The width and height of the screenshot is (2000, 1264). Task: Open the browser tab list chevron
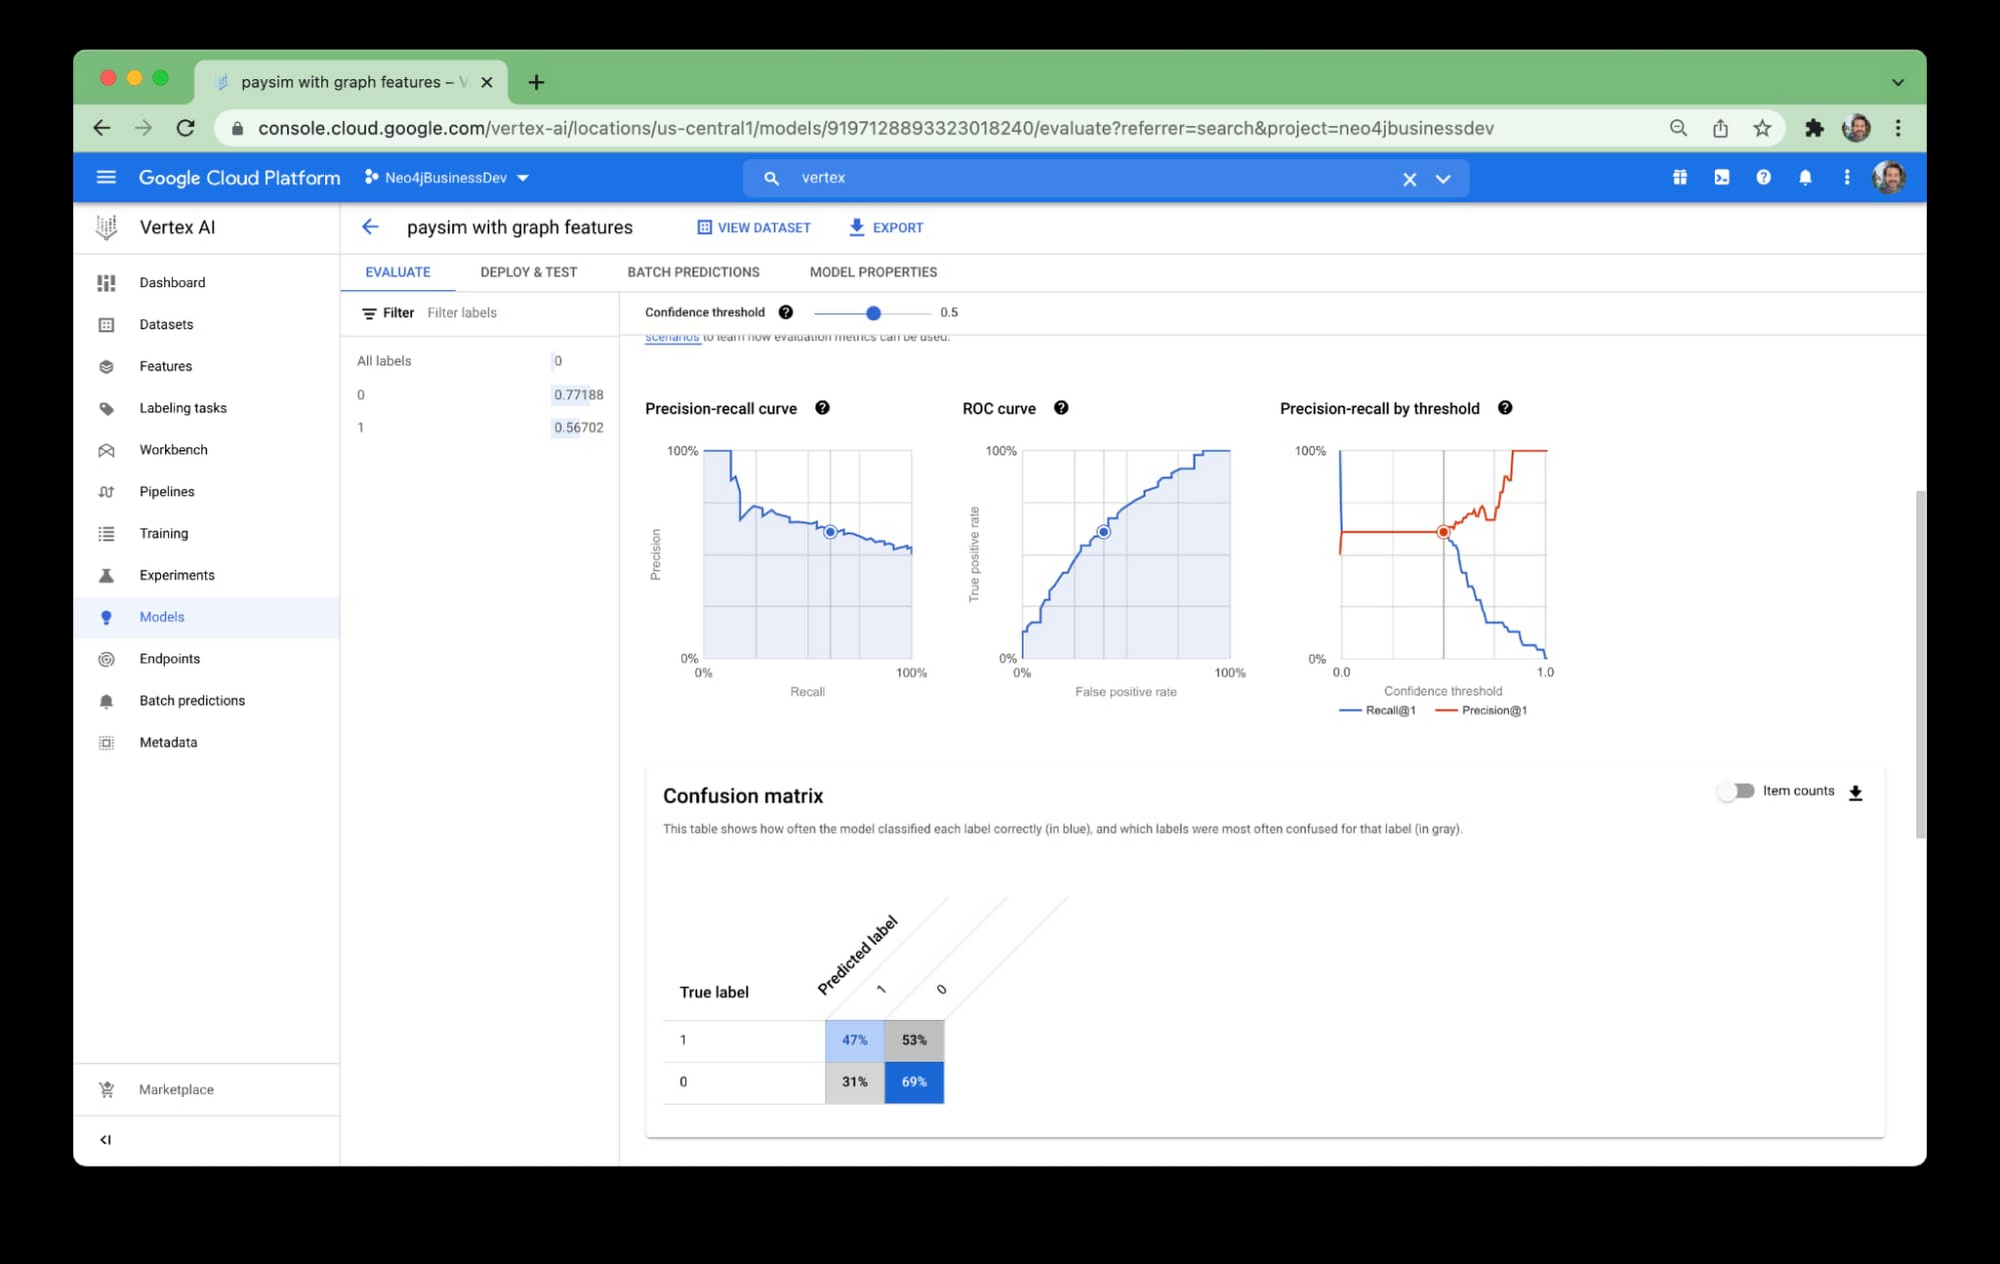(1897, 82)
